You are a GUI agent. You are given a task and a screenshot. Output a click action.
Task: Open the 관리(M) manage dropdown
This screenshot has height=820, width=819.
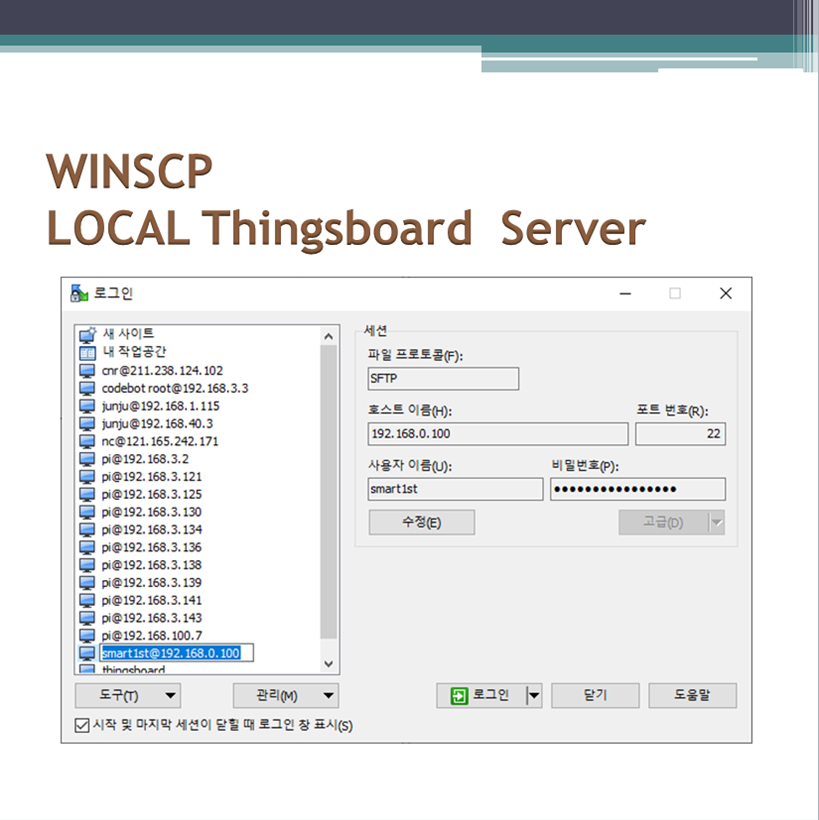tap(286, 696)
